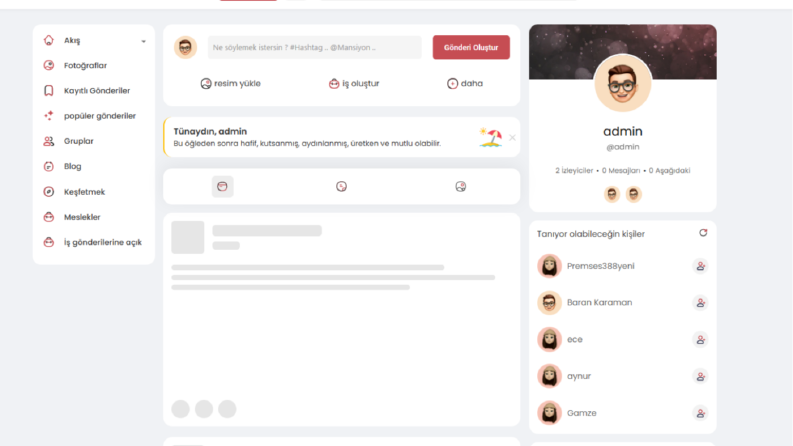
Task: Add aynur using the follow icon
Action: [x=700, y=377]
